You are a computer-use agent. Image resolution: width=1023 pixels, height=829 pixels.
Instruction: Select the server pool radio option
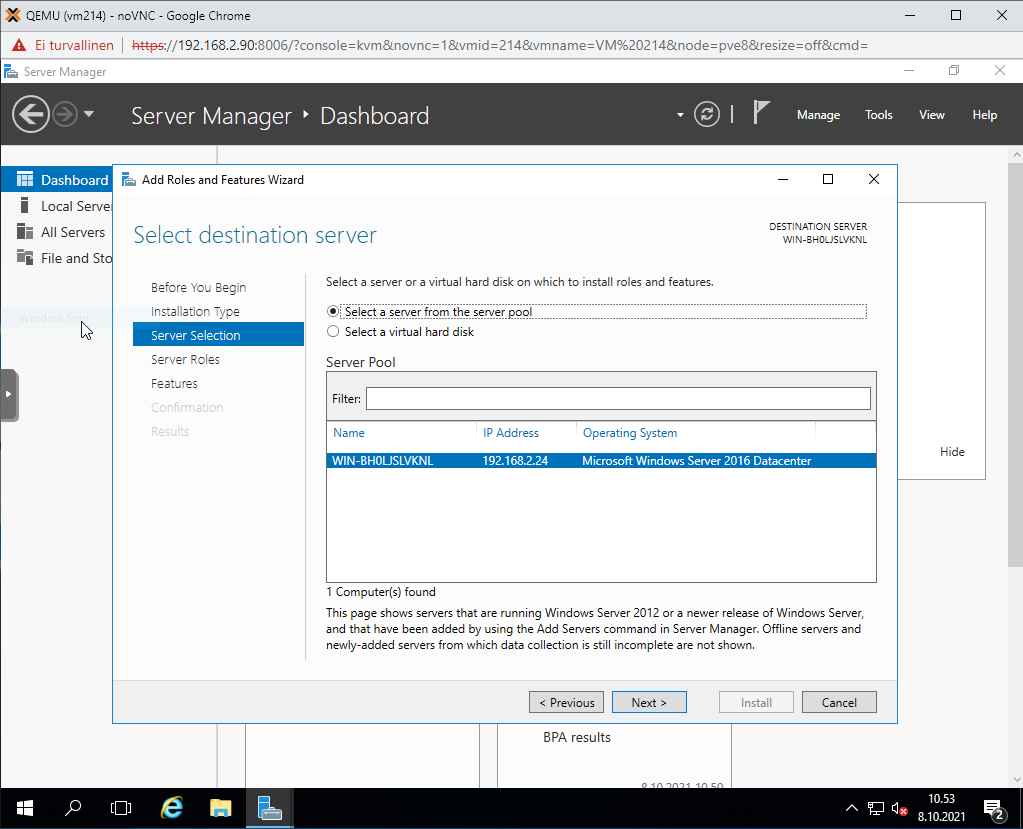[333, 312]
